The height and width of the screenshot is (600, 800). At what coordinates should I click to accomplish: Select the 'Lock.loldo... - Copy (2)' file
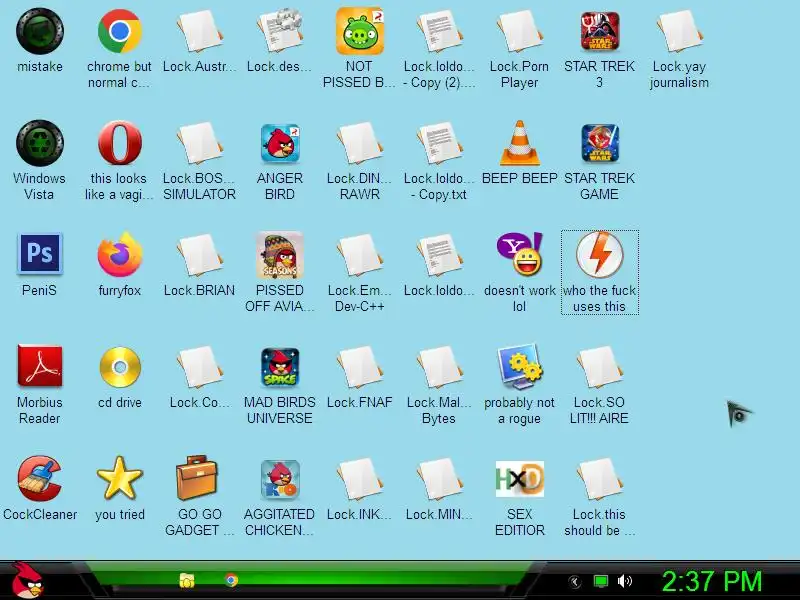point(439,32)
